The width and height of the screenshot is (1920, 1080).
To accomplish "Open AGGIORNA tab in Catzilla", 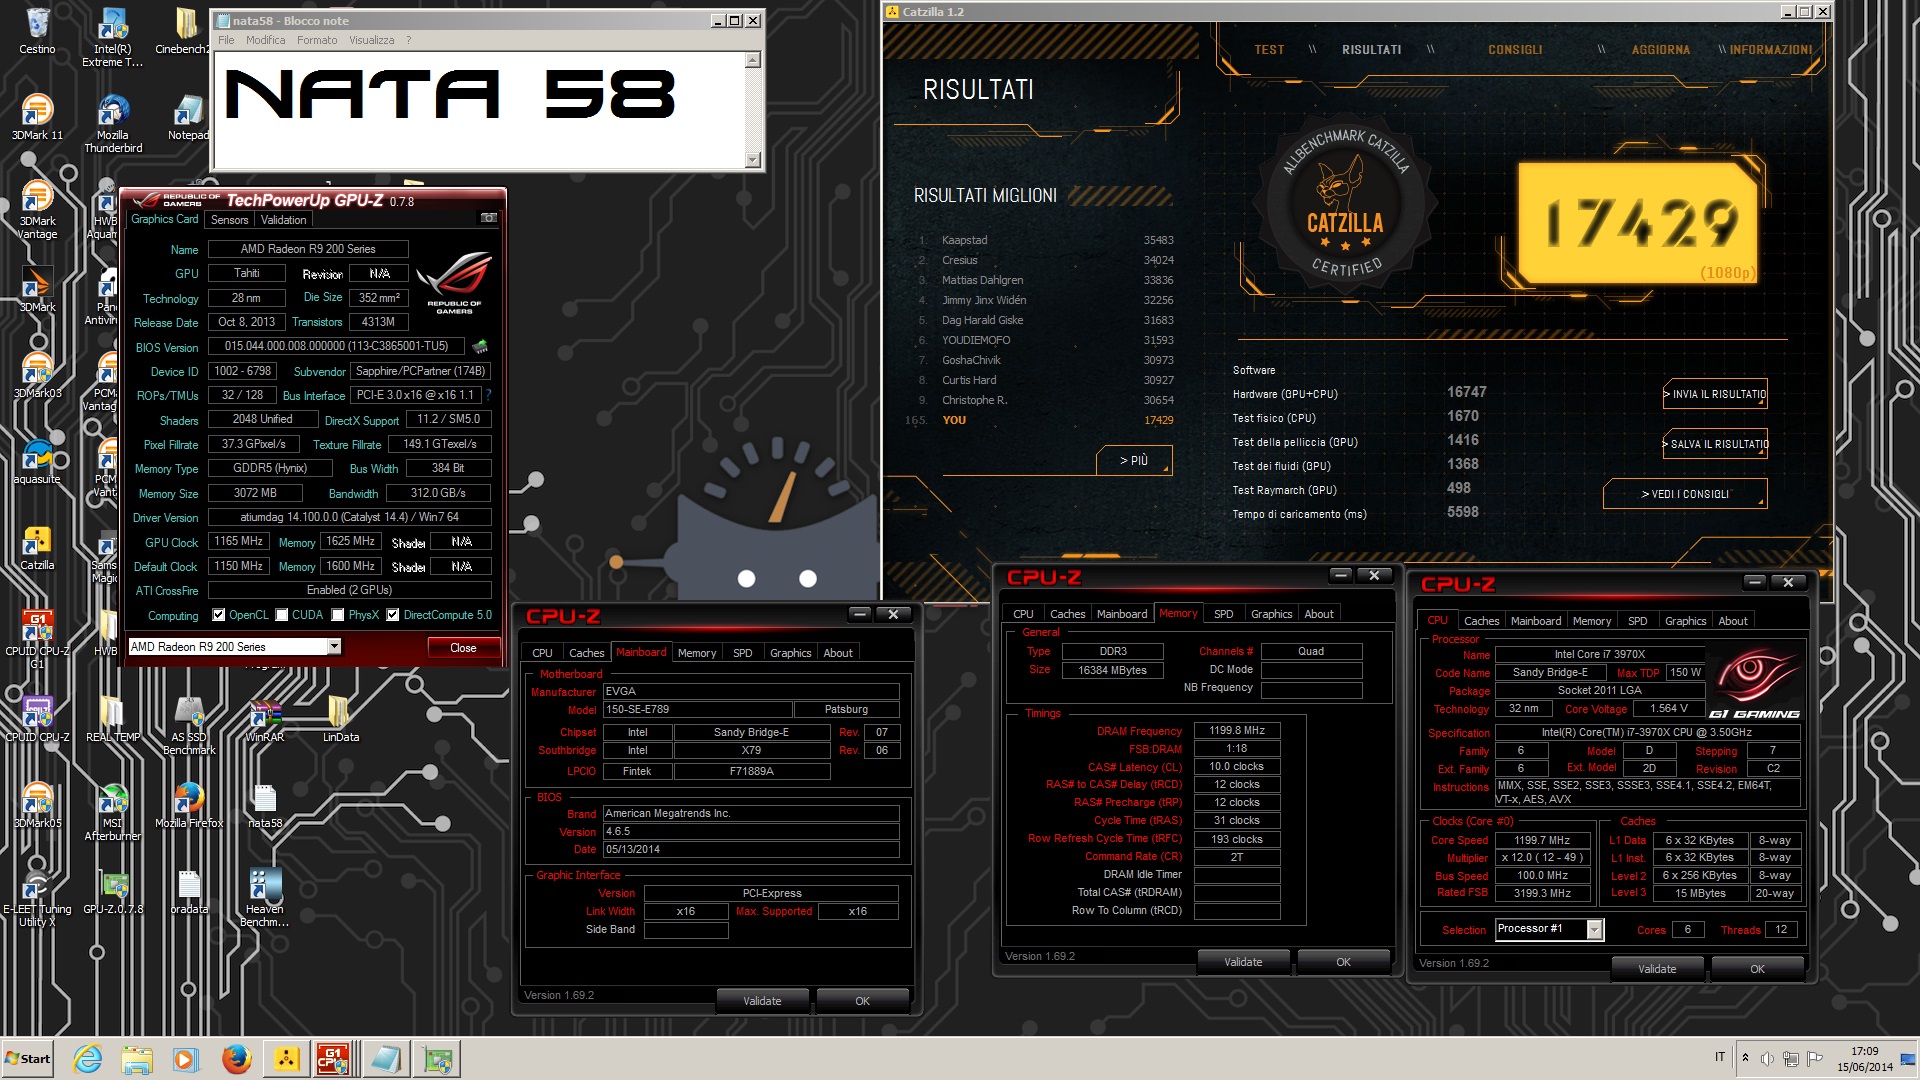I will 1660,50.
